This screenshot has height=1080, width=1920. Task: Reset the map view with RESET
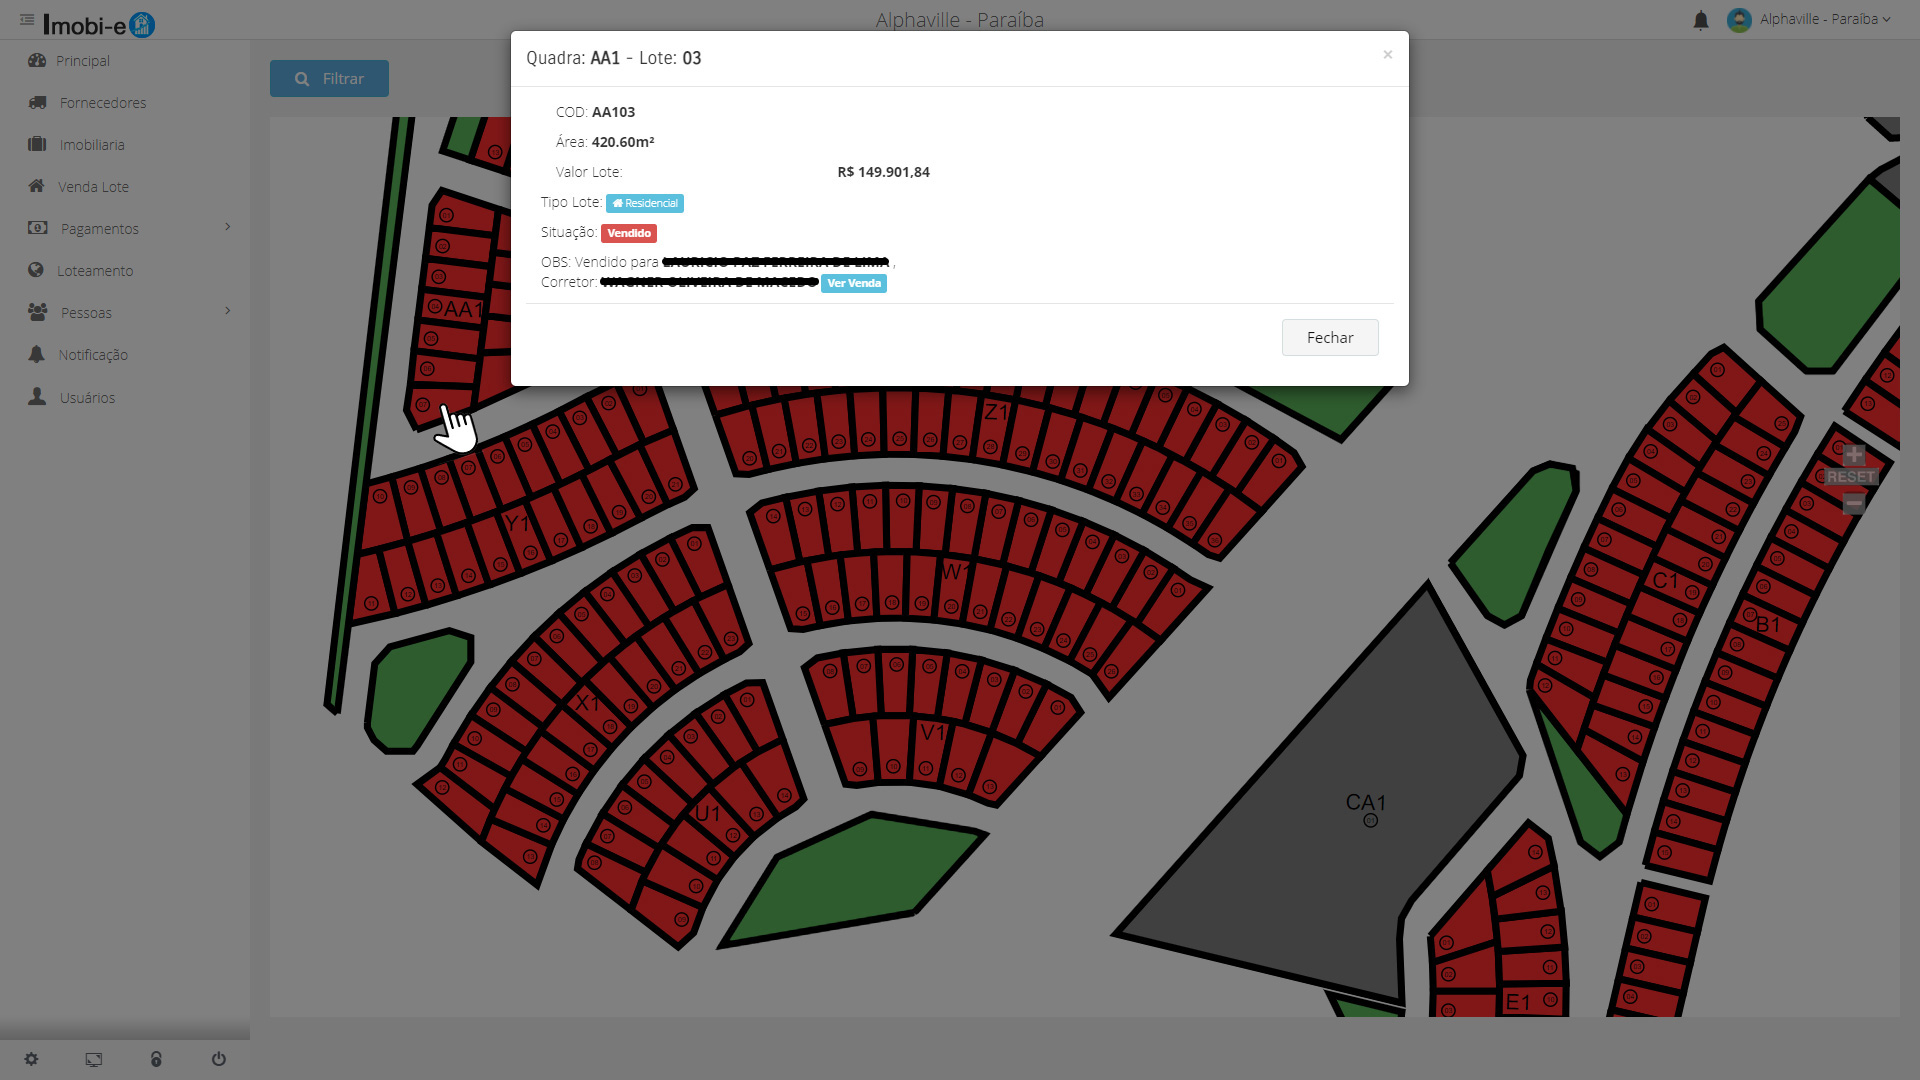pos(1850,478)
